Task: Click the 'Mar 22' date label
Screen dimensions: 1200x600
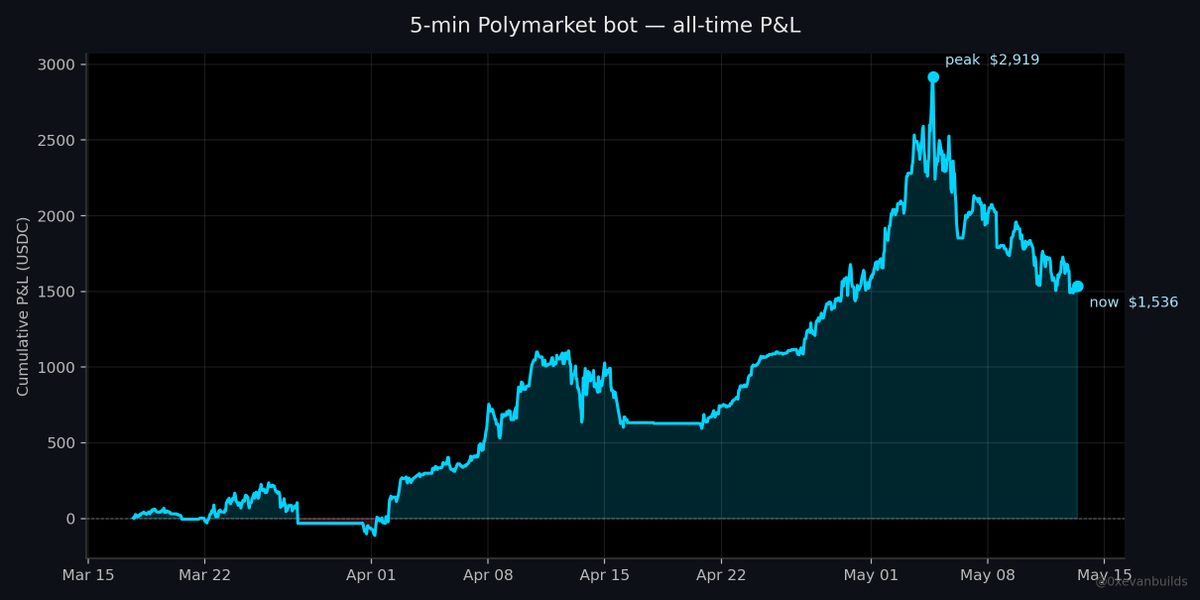Action: tap(205, 577)
